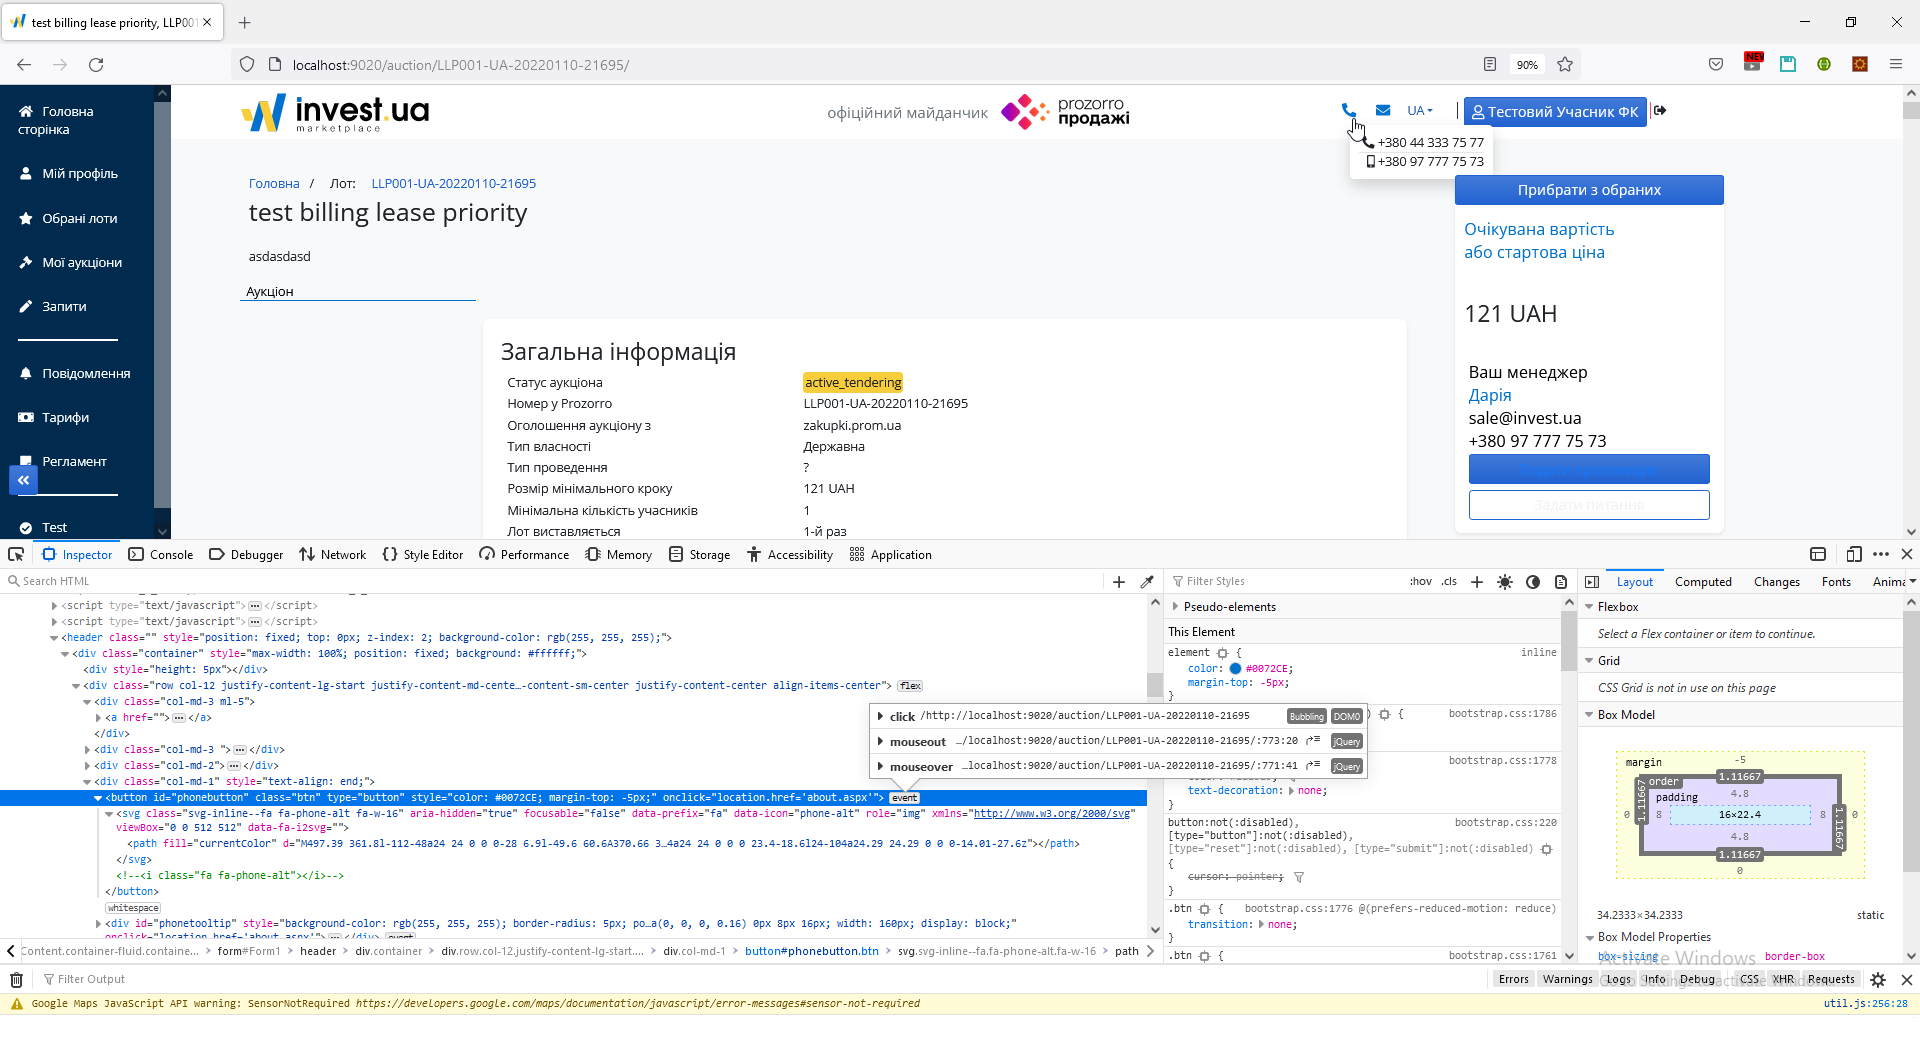Open DevTools customize three-dots menu
Screen dimensions: 1920x1040
tap(1881, 554)
